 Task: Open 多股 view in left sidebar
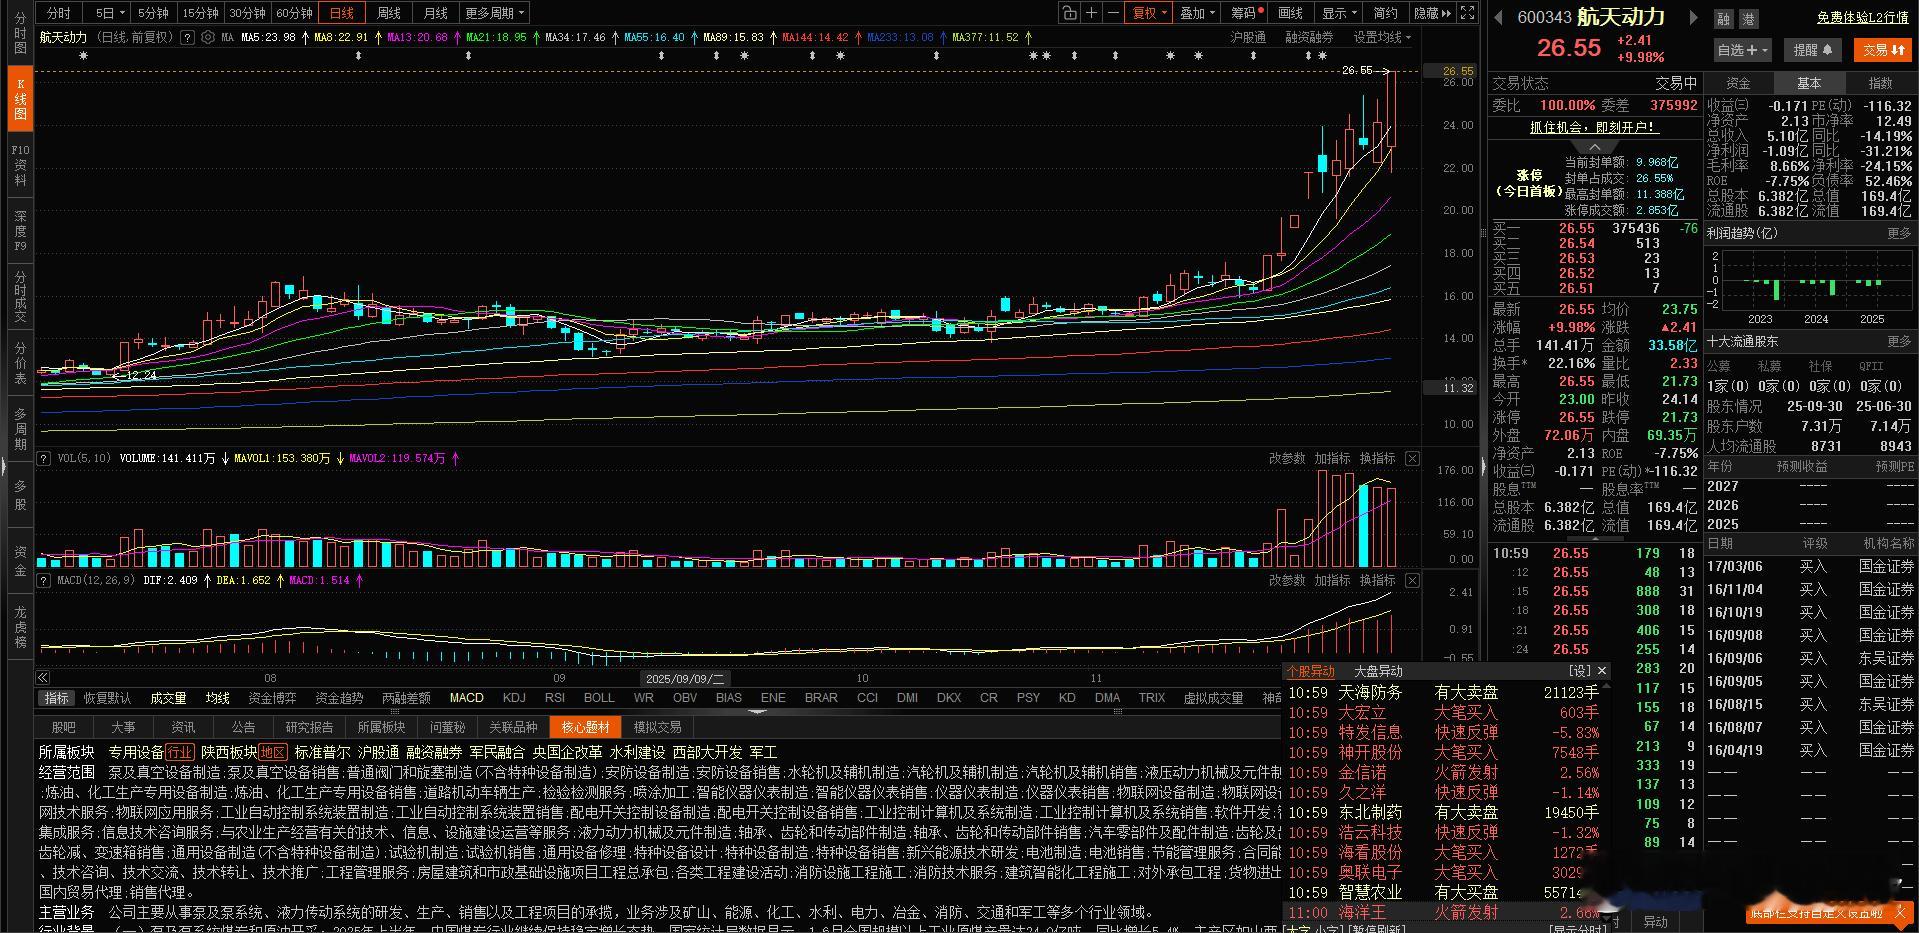[x=20, y=495]
